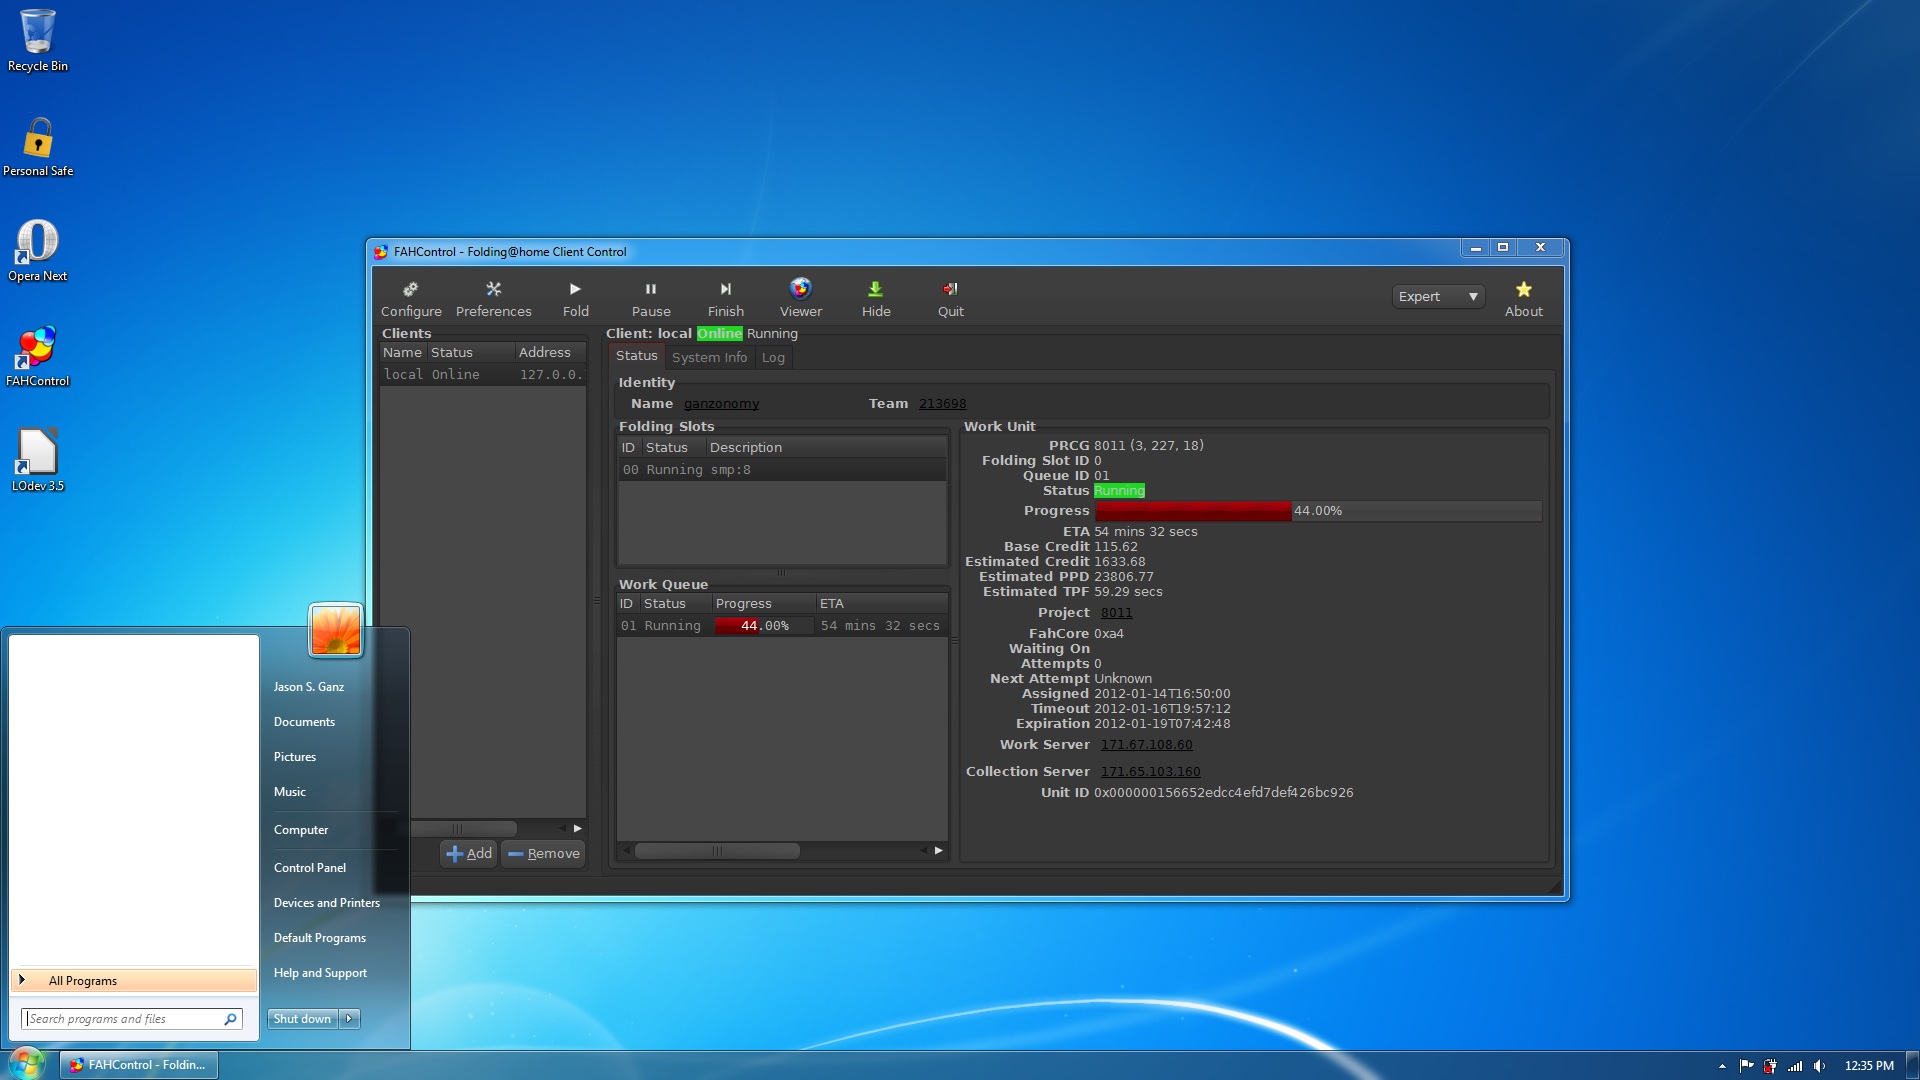Open About with the star icon
The image size is (1920, 1080).
coord(1523,298)
